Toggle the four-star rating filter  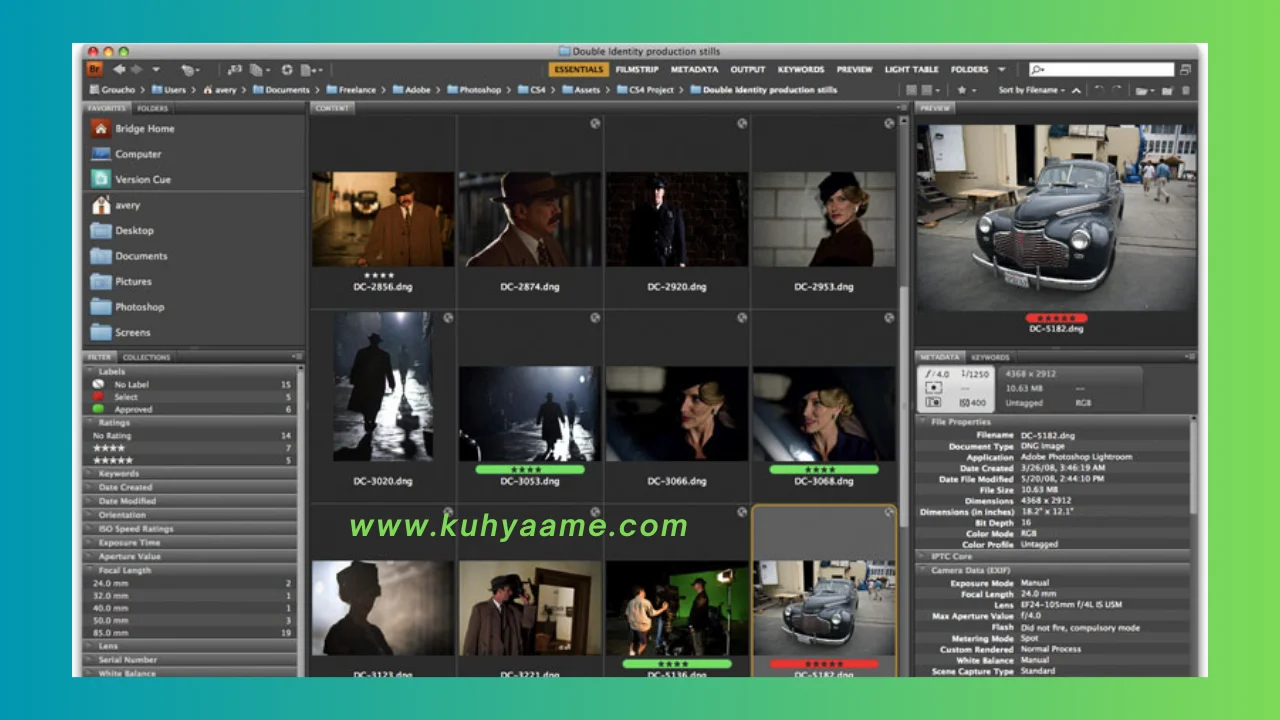191,448
